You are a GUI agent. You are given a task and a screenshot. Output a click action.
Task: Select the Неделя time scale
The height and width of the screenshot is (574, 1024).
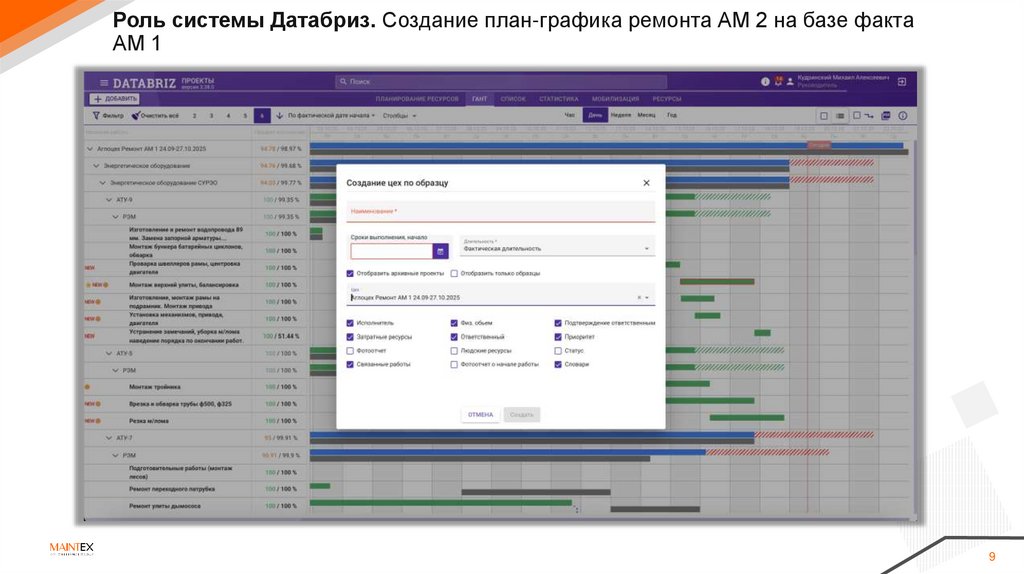pyautogui.click(x=620, y=116)
